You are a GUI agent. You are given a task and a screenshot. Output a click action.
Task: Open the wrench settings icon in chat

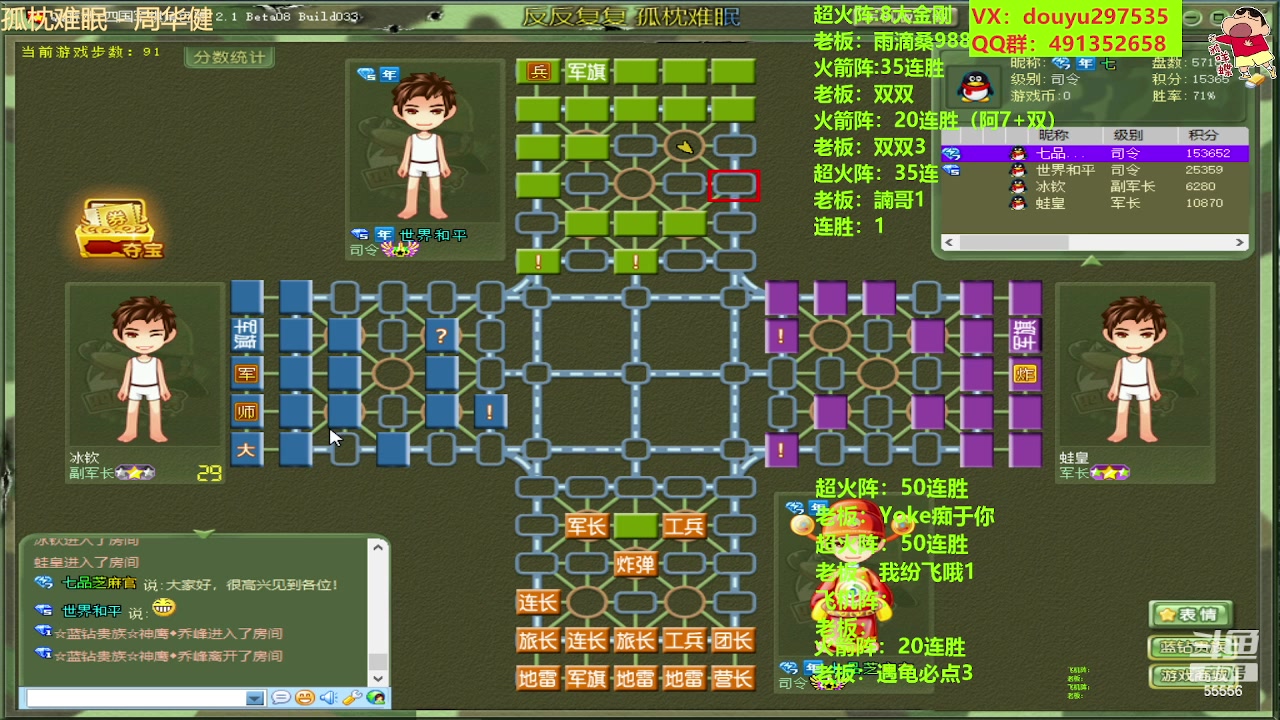pyautogui.click(x=352, y=698)
